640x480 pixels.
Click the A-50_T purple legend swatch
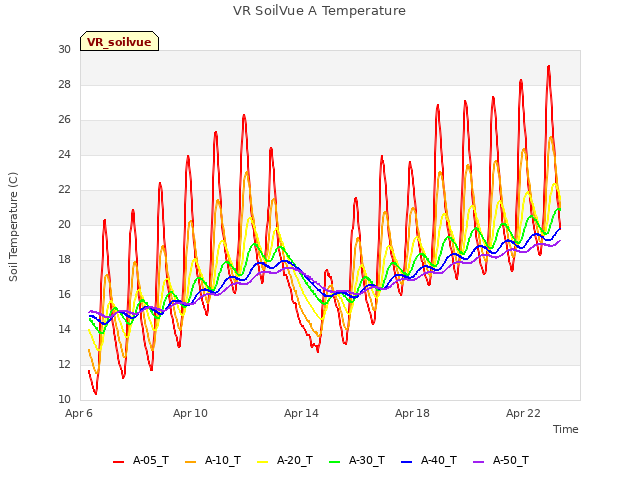click(x=478, y=462)
